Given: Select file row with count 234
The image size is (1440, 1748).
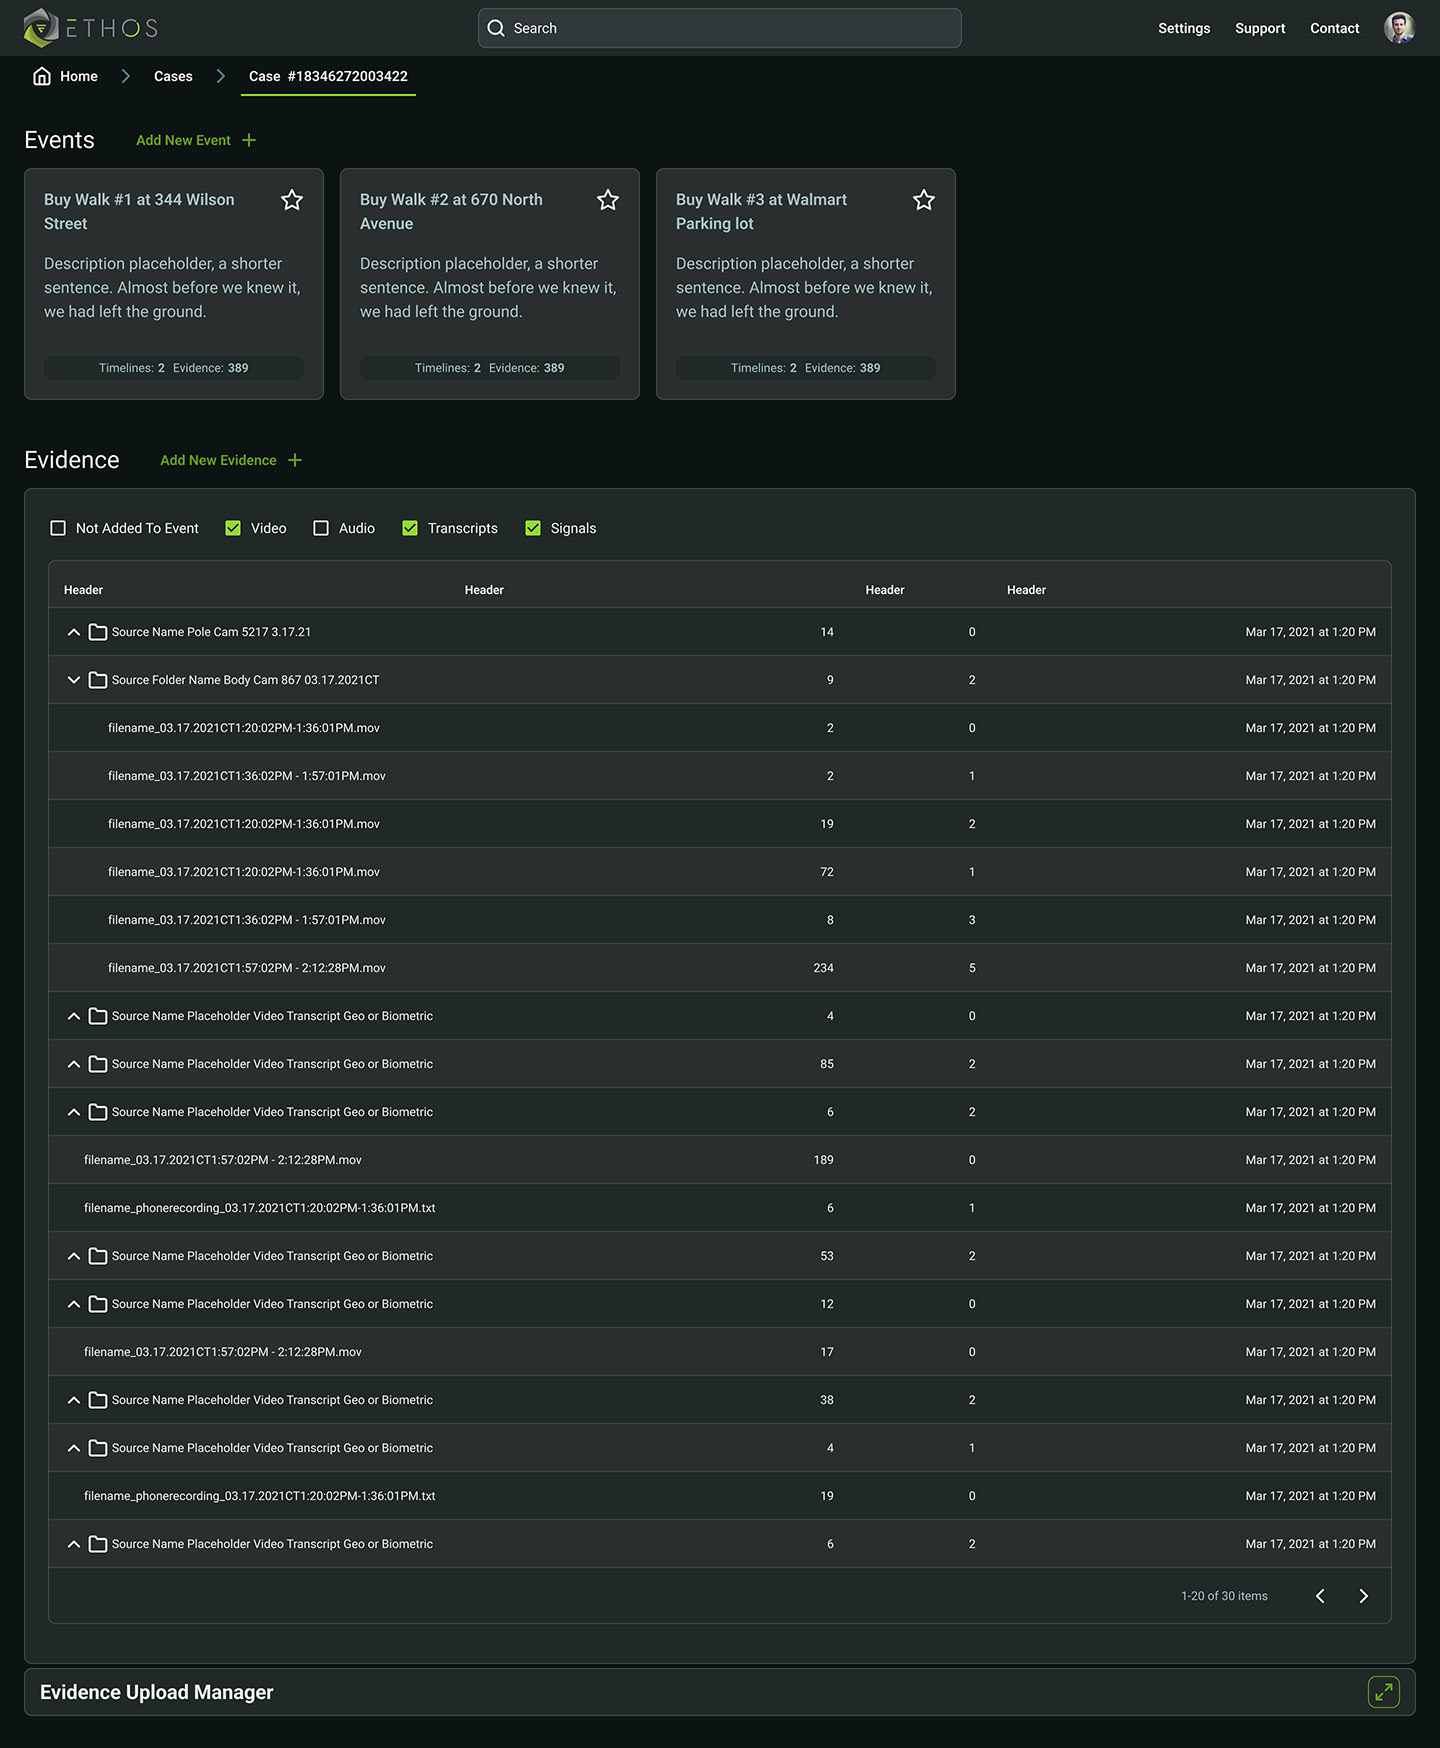Looking at the screenshot, I should coord(720,968).
